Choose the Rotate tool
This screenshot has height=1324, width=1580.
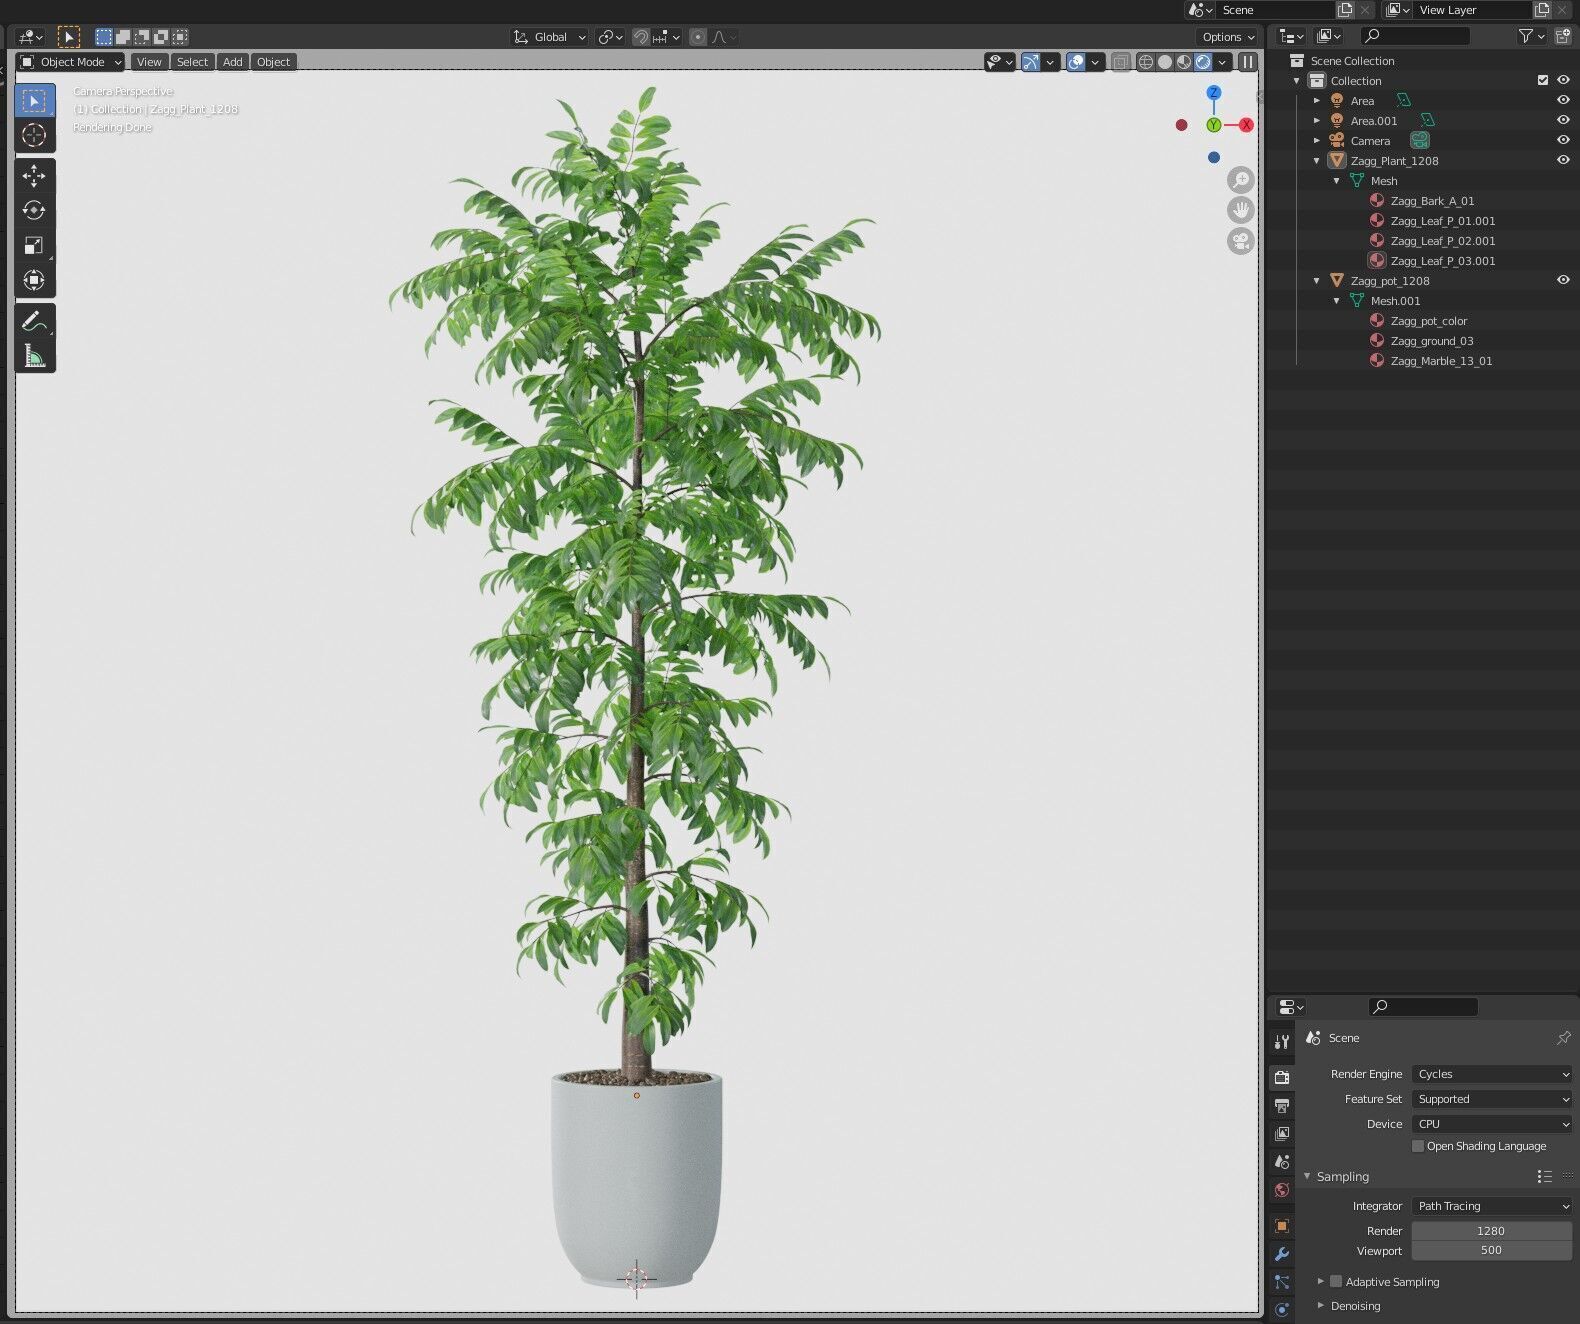click(34, 210)
